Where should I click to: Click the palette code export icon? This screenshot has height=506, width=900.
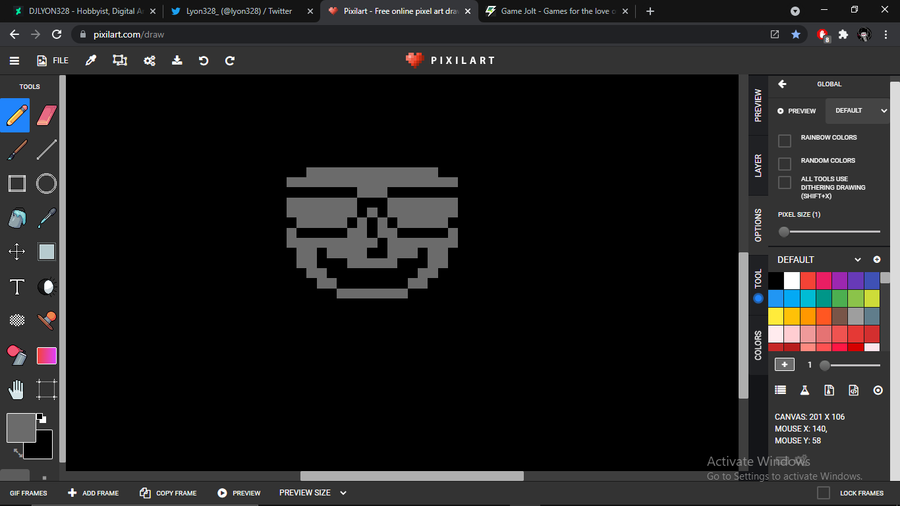854,390
